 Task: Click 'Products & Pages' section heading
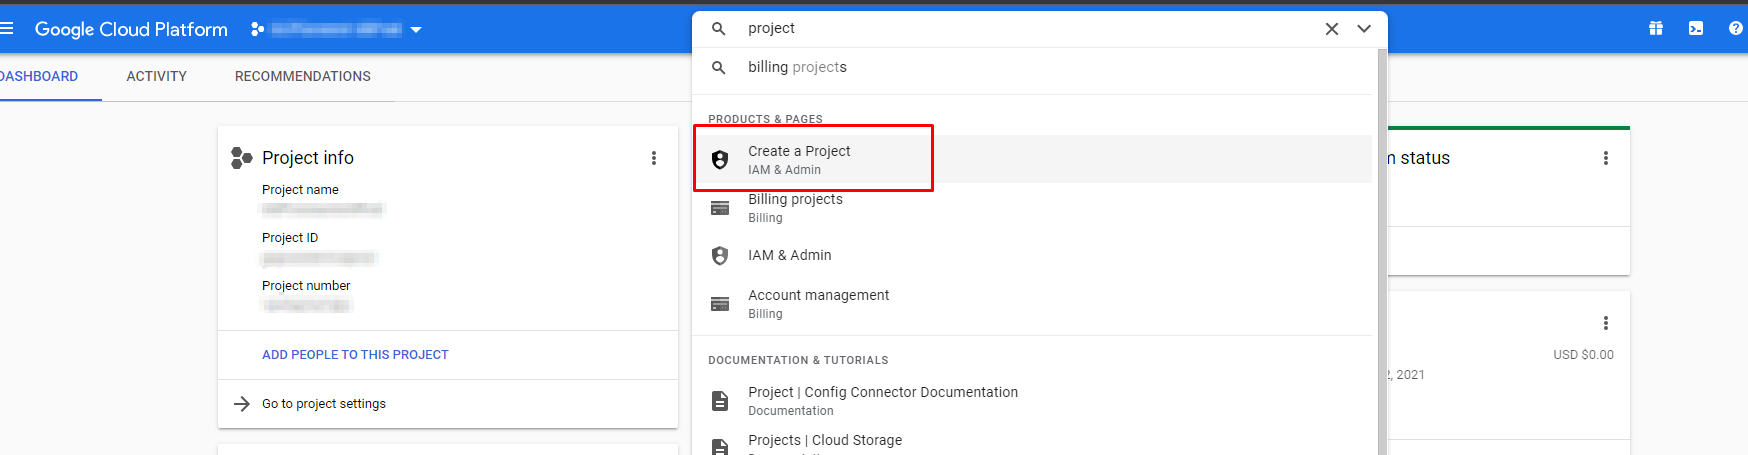(x=765, y=119)
